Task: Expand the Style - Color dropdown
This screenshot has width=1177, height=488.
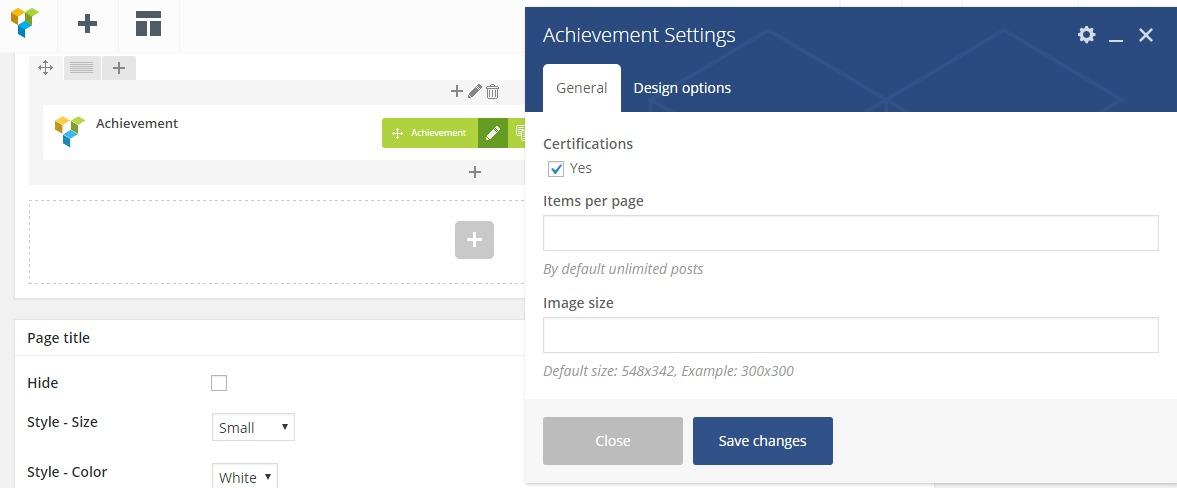Action: pyautogui.click(x=244, y=477)
